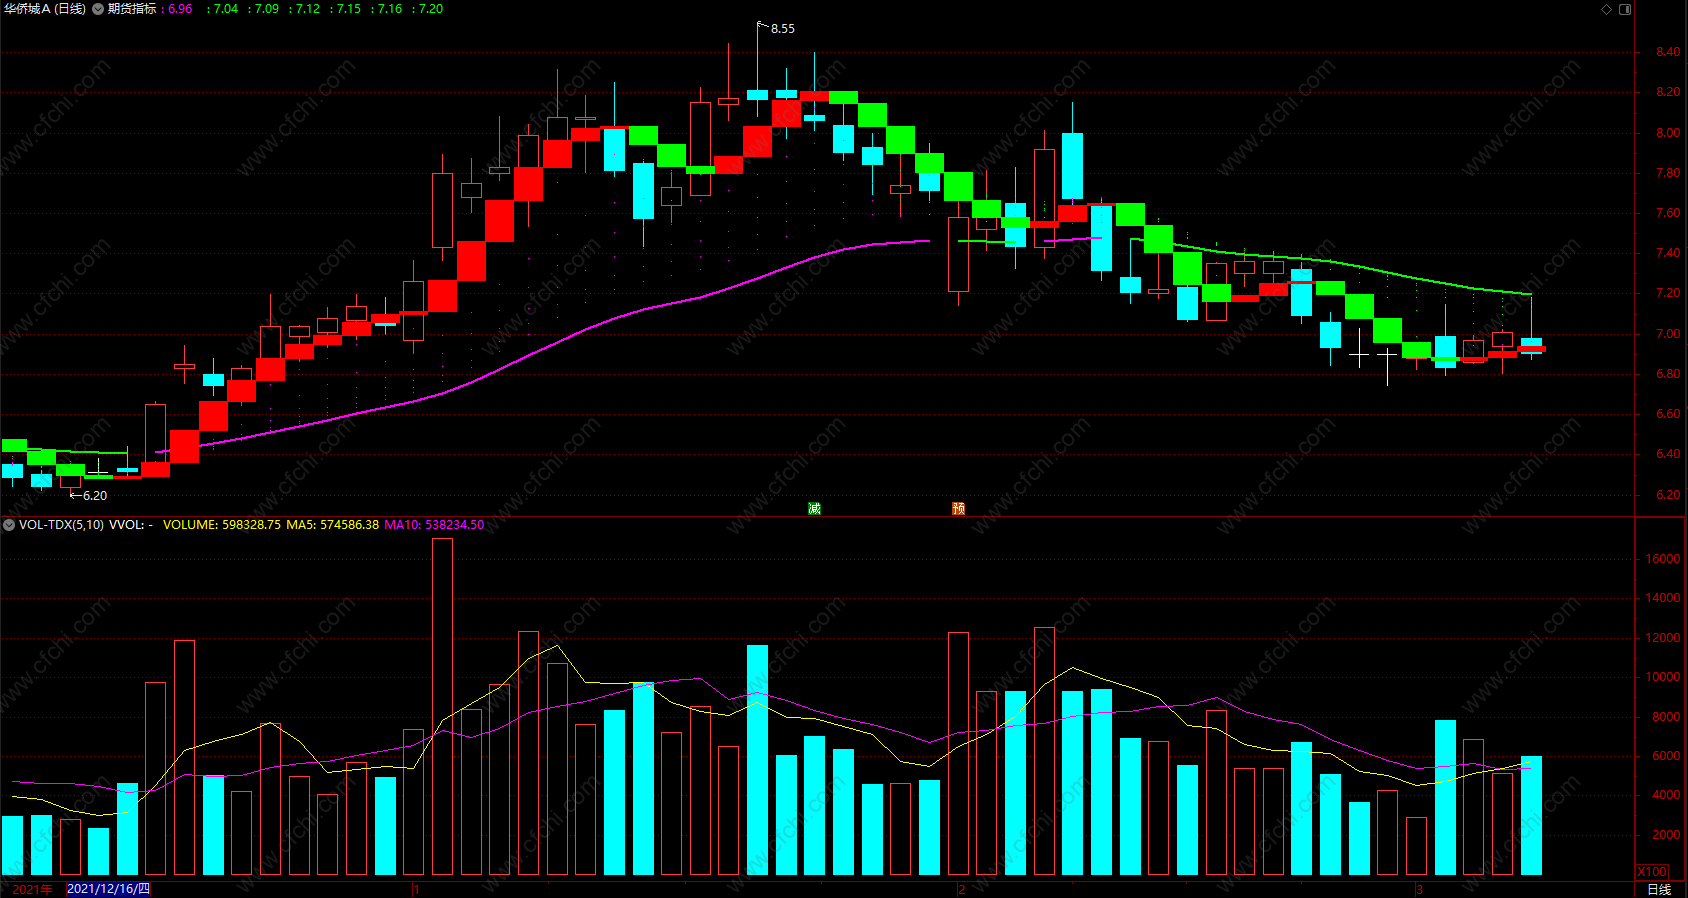Click the 7.16 indicator value
The width and height of the screenshot is (1688, 898).
pyautogui.click(x=390, y=9)
